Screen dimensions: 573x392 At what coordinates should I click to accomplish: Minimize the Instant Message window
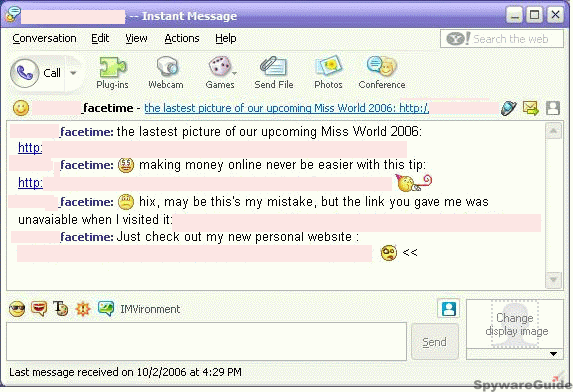514,16
